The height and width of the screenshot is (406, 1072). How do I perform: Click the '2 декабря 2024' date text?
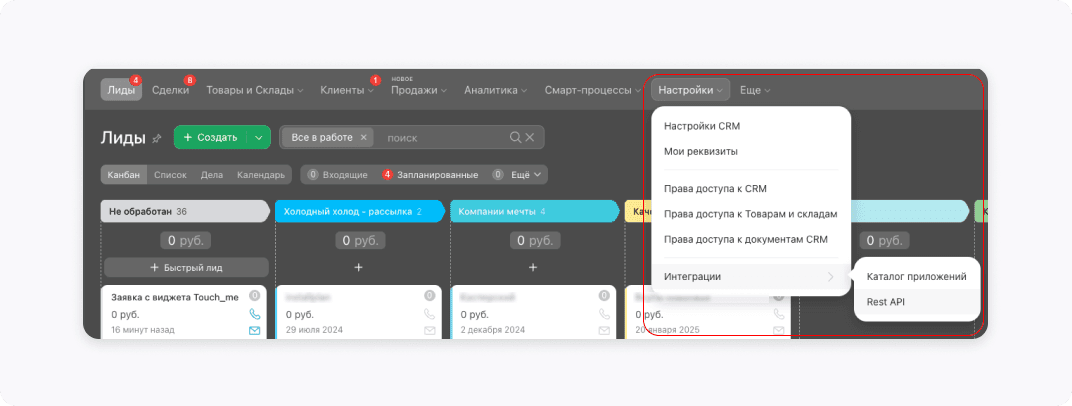(x=493, y=330)
